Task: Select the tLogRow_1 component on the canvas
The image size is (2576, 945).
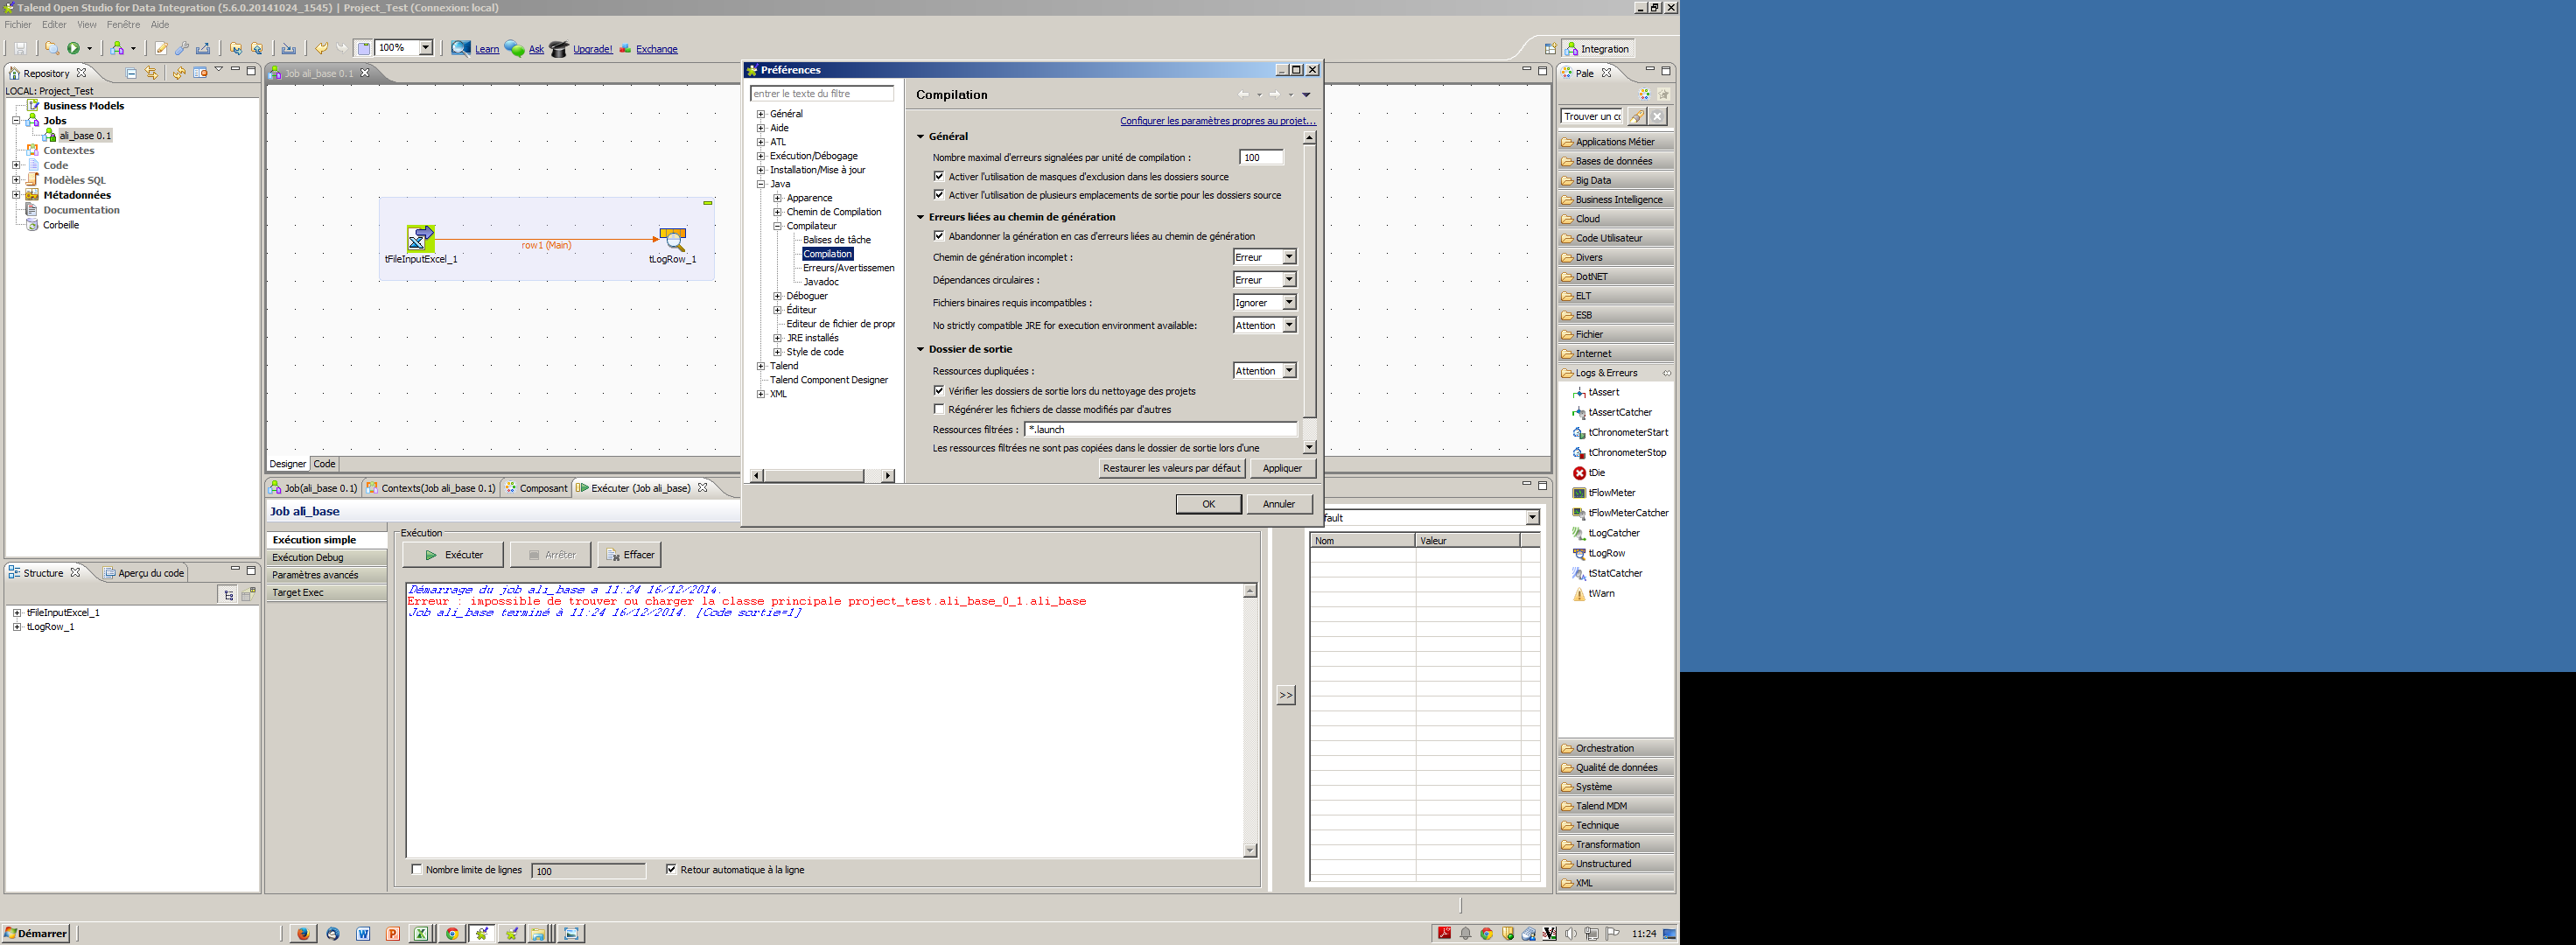Action: (x=673, y=239)
